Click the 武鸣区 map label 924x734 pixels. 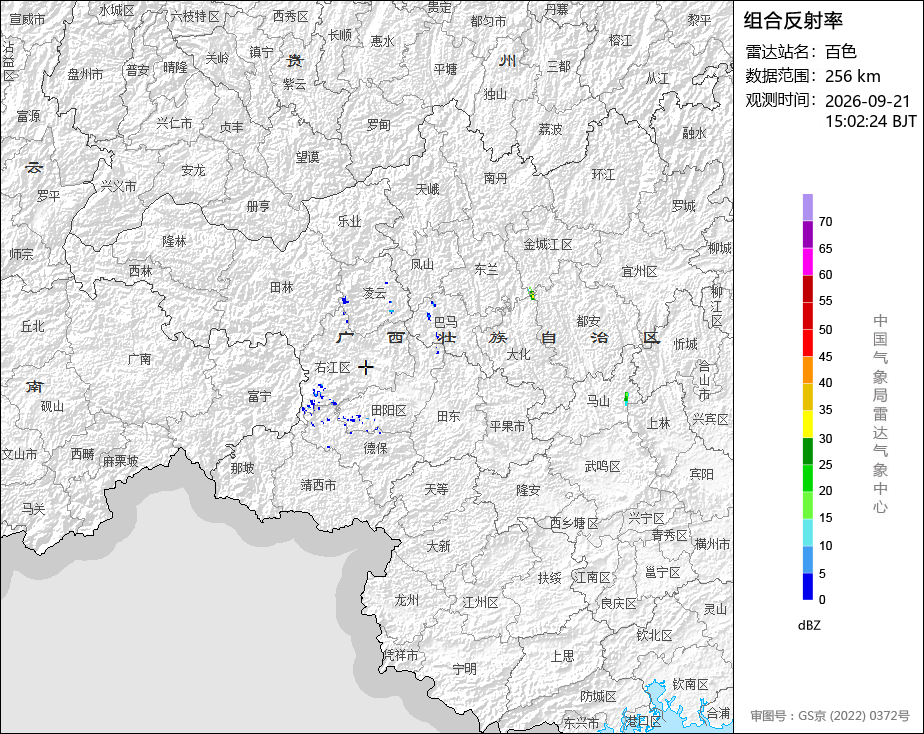point(602,467)
